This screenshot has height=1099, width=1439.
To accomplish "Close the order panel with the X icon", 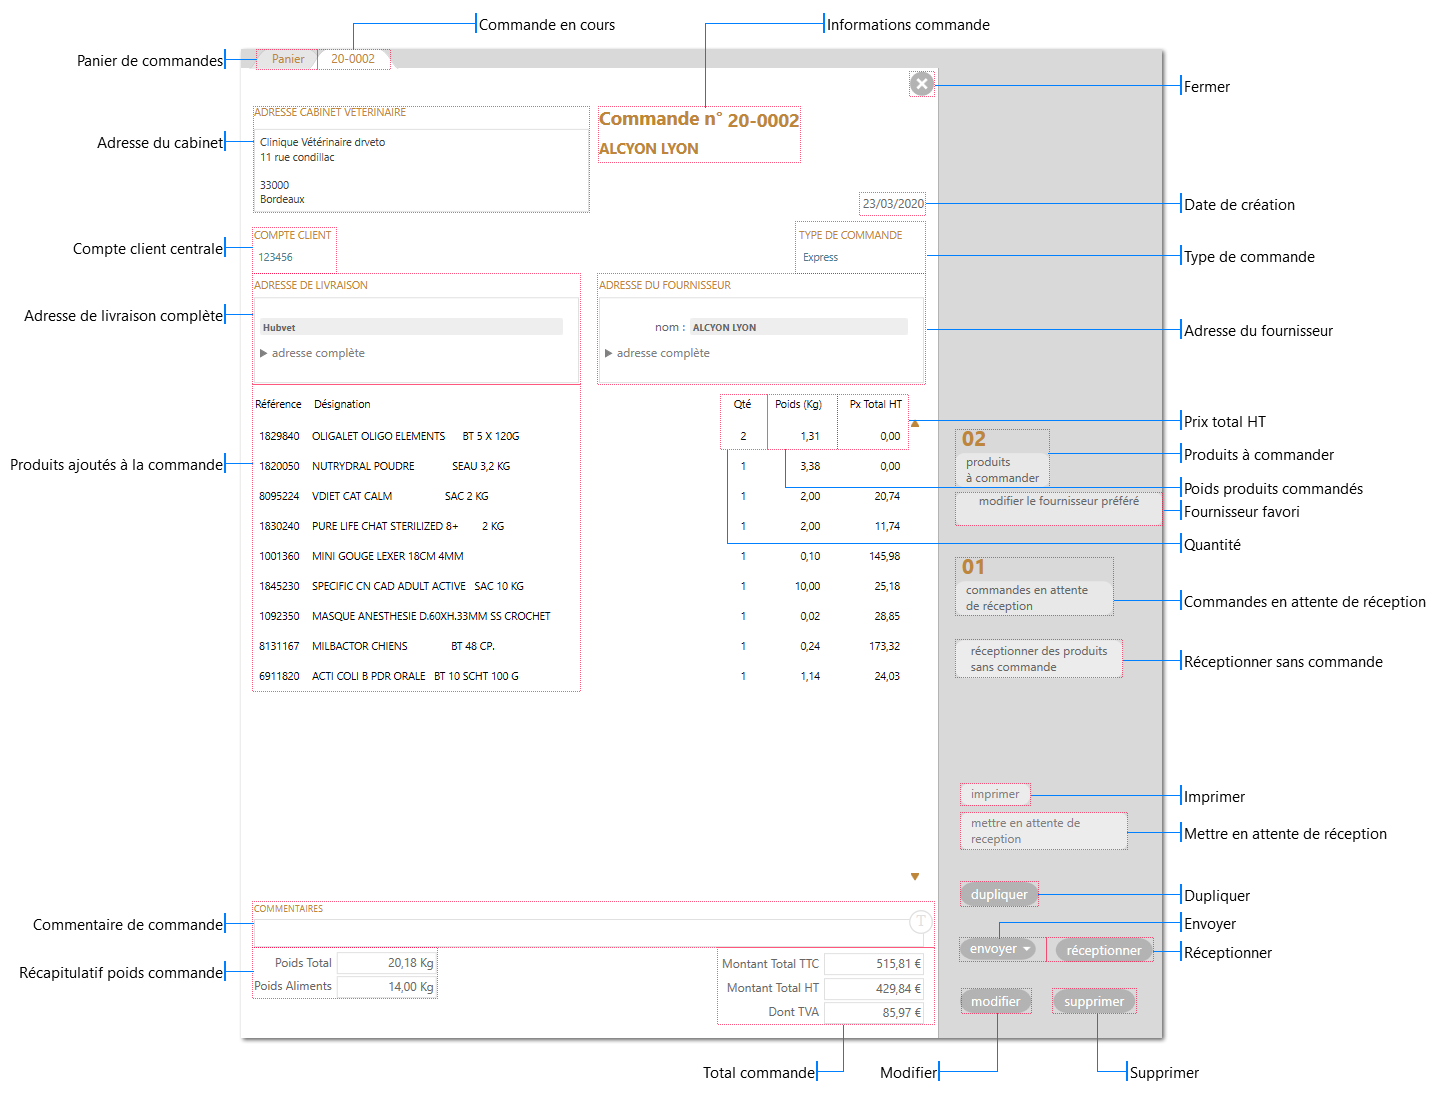I will (x=922, y=84).
